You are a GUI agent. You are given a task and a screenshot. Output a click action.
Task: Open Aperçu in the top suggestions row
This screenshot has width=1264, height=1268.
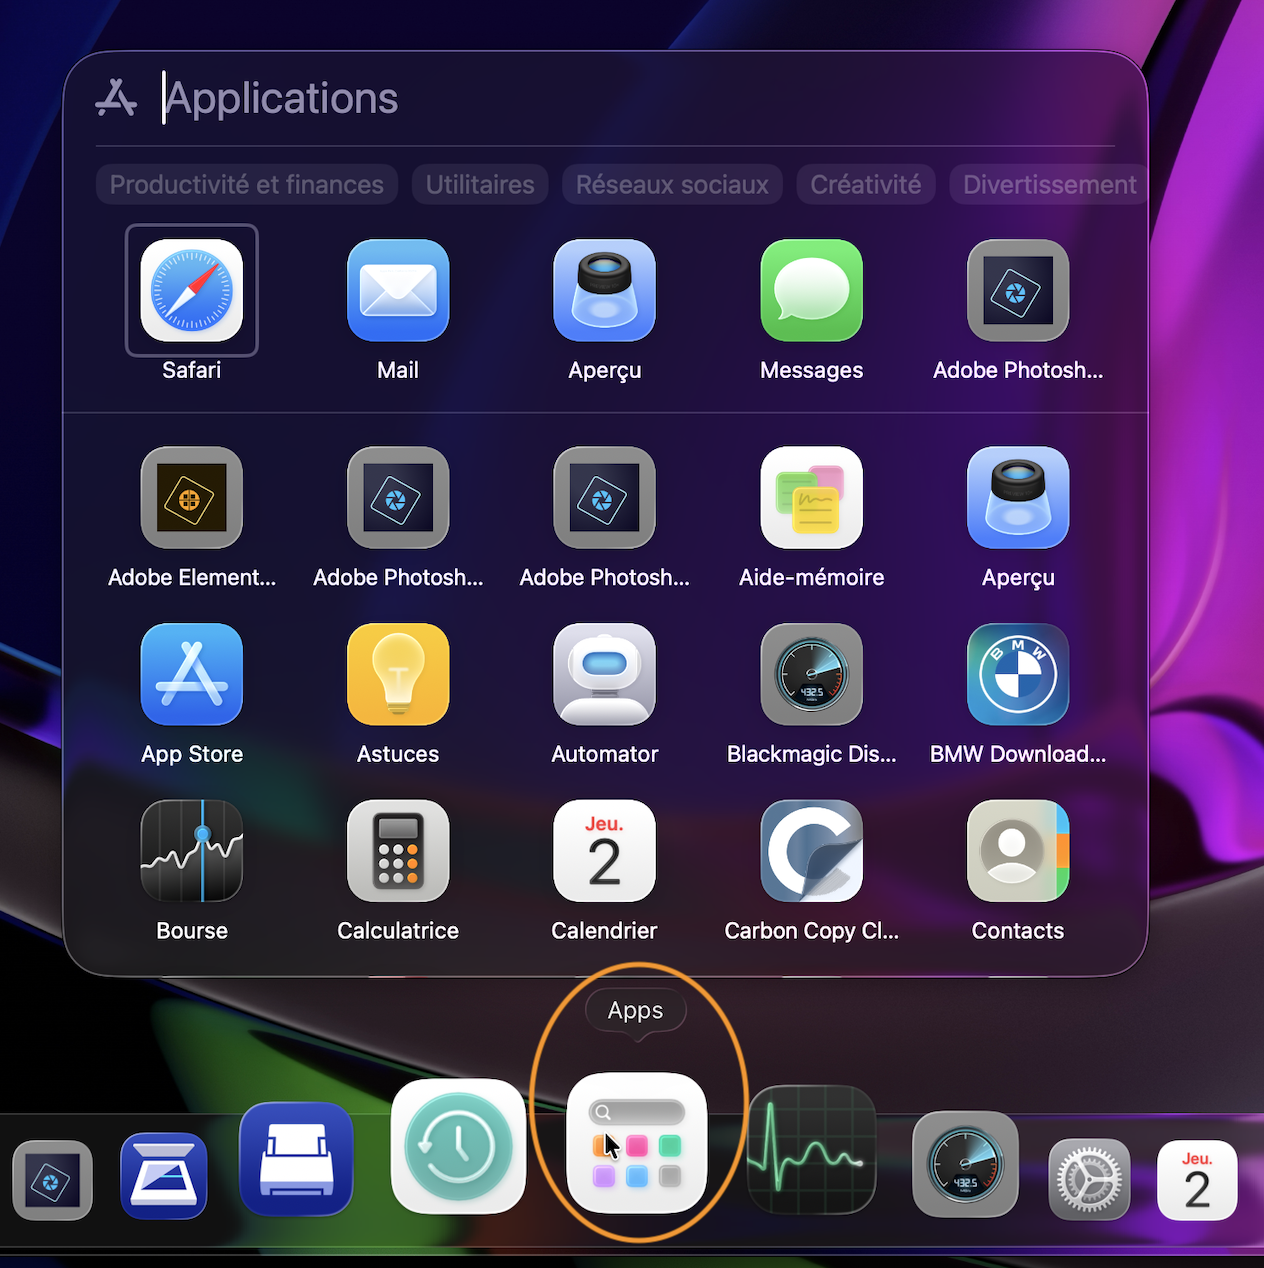click(x=605, y=290)
